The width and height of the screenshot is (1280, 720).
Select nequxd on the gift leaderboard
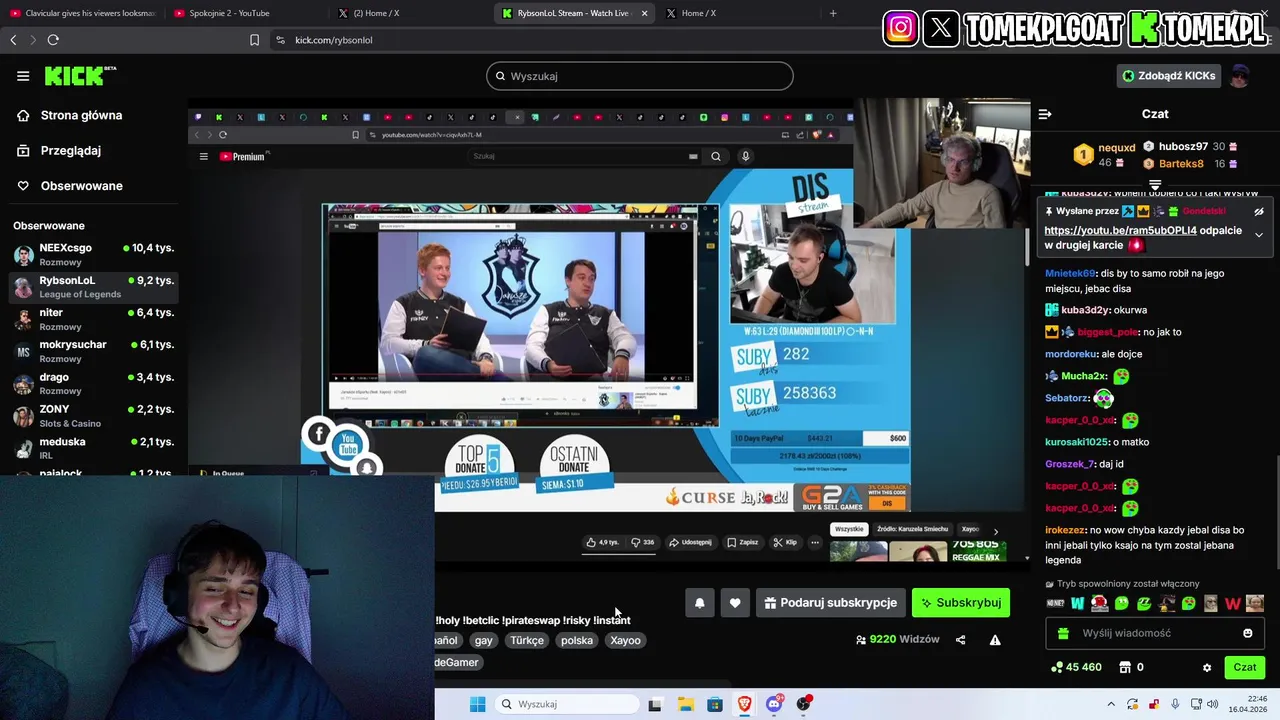coord(1105,154)
